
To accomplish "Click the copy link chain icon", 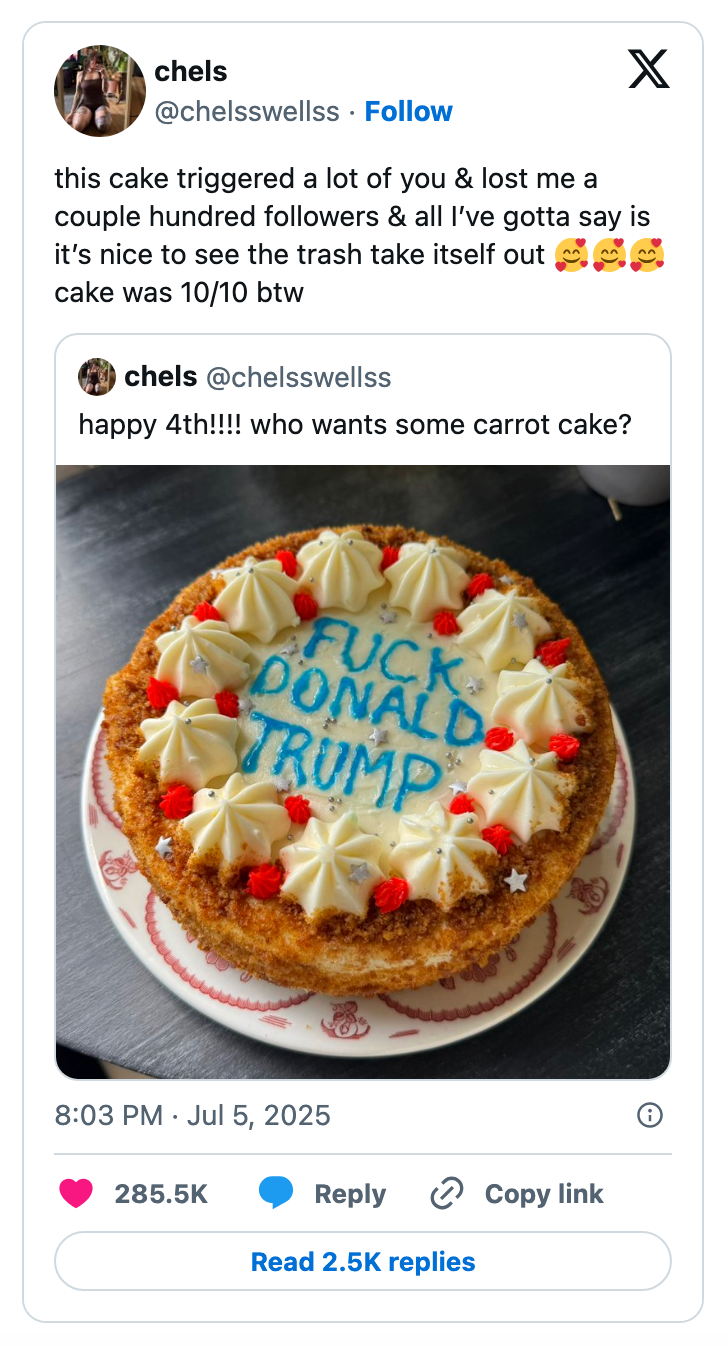I will (446, 1193).
